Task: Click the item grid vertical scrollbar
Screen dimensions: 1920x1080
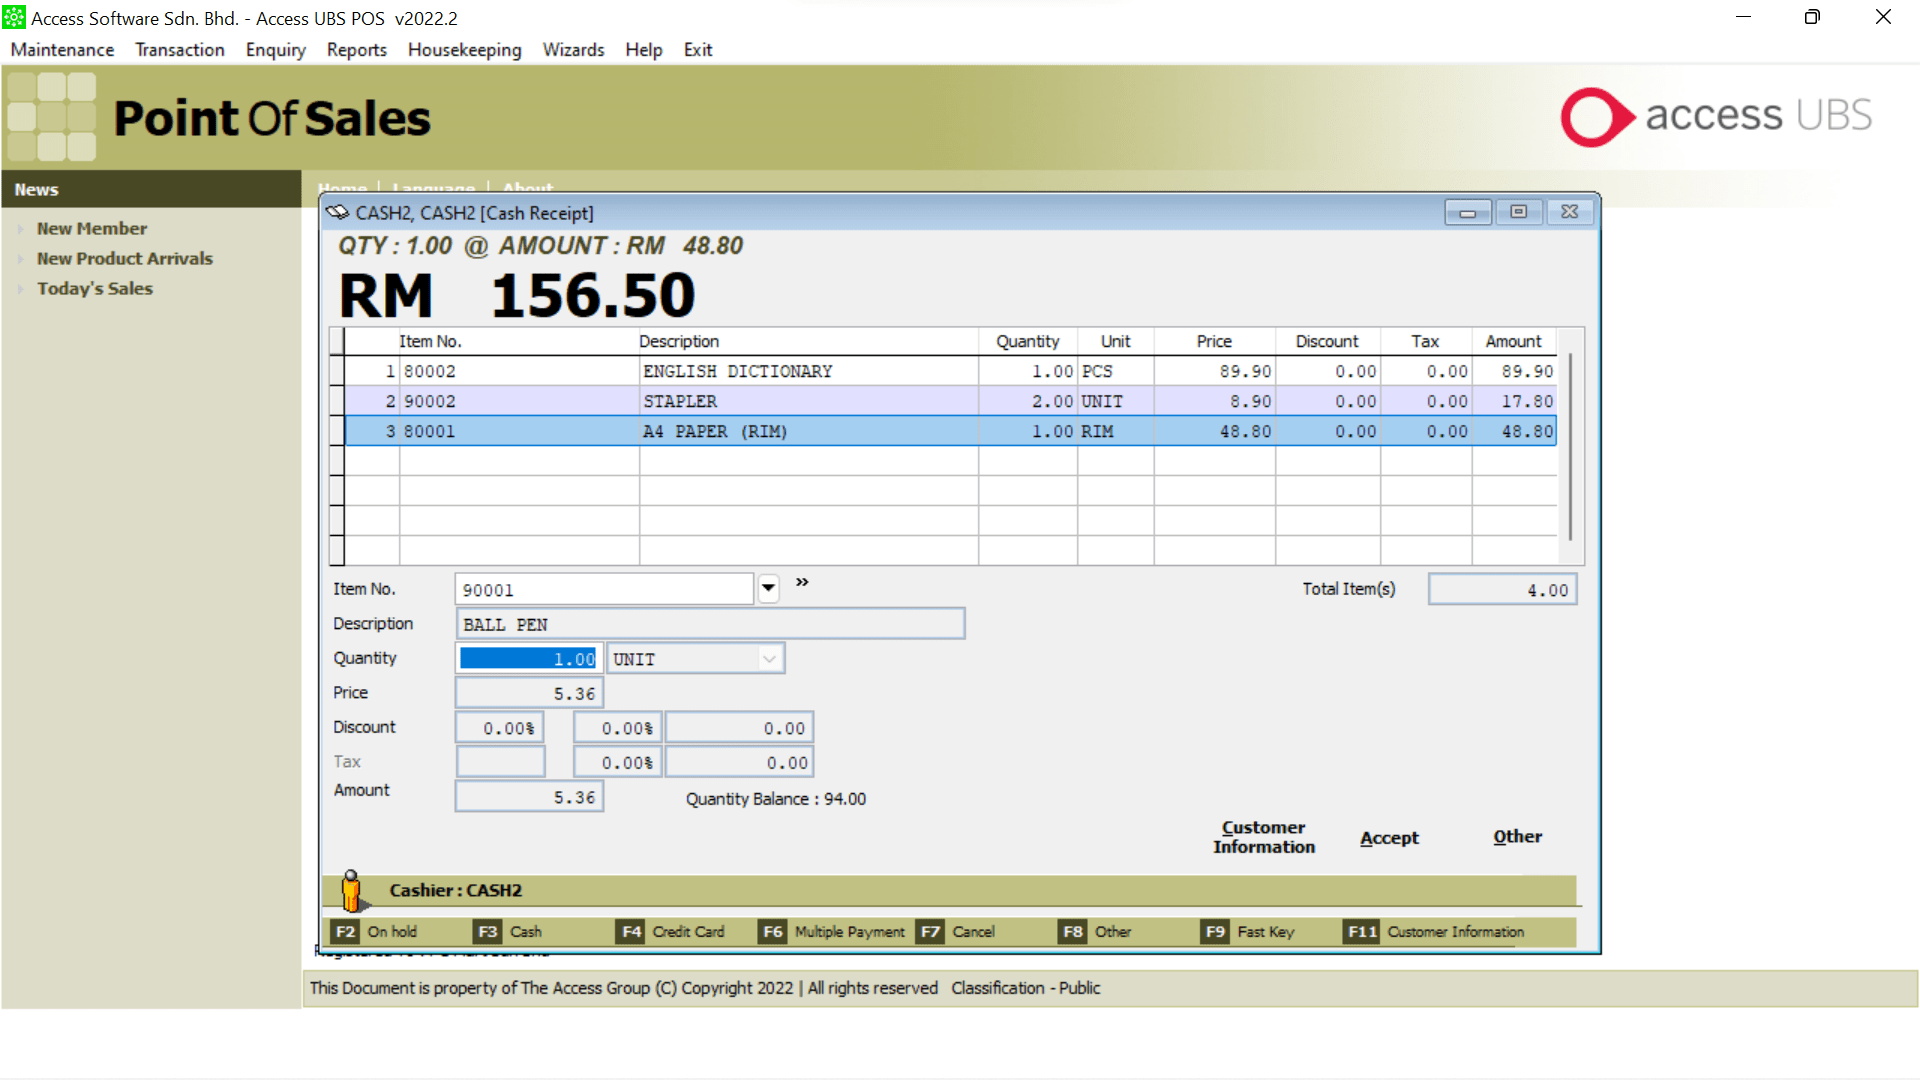Action: (1570, 446)
